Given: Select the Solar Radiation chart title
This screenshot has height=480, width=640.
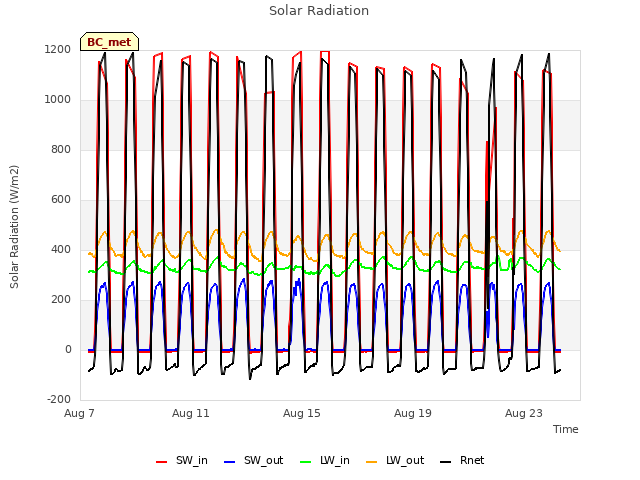Looking at the screenshot, I should tap(319, 11).
